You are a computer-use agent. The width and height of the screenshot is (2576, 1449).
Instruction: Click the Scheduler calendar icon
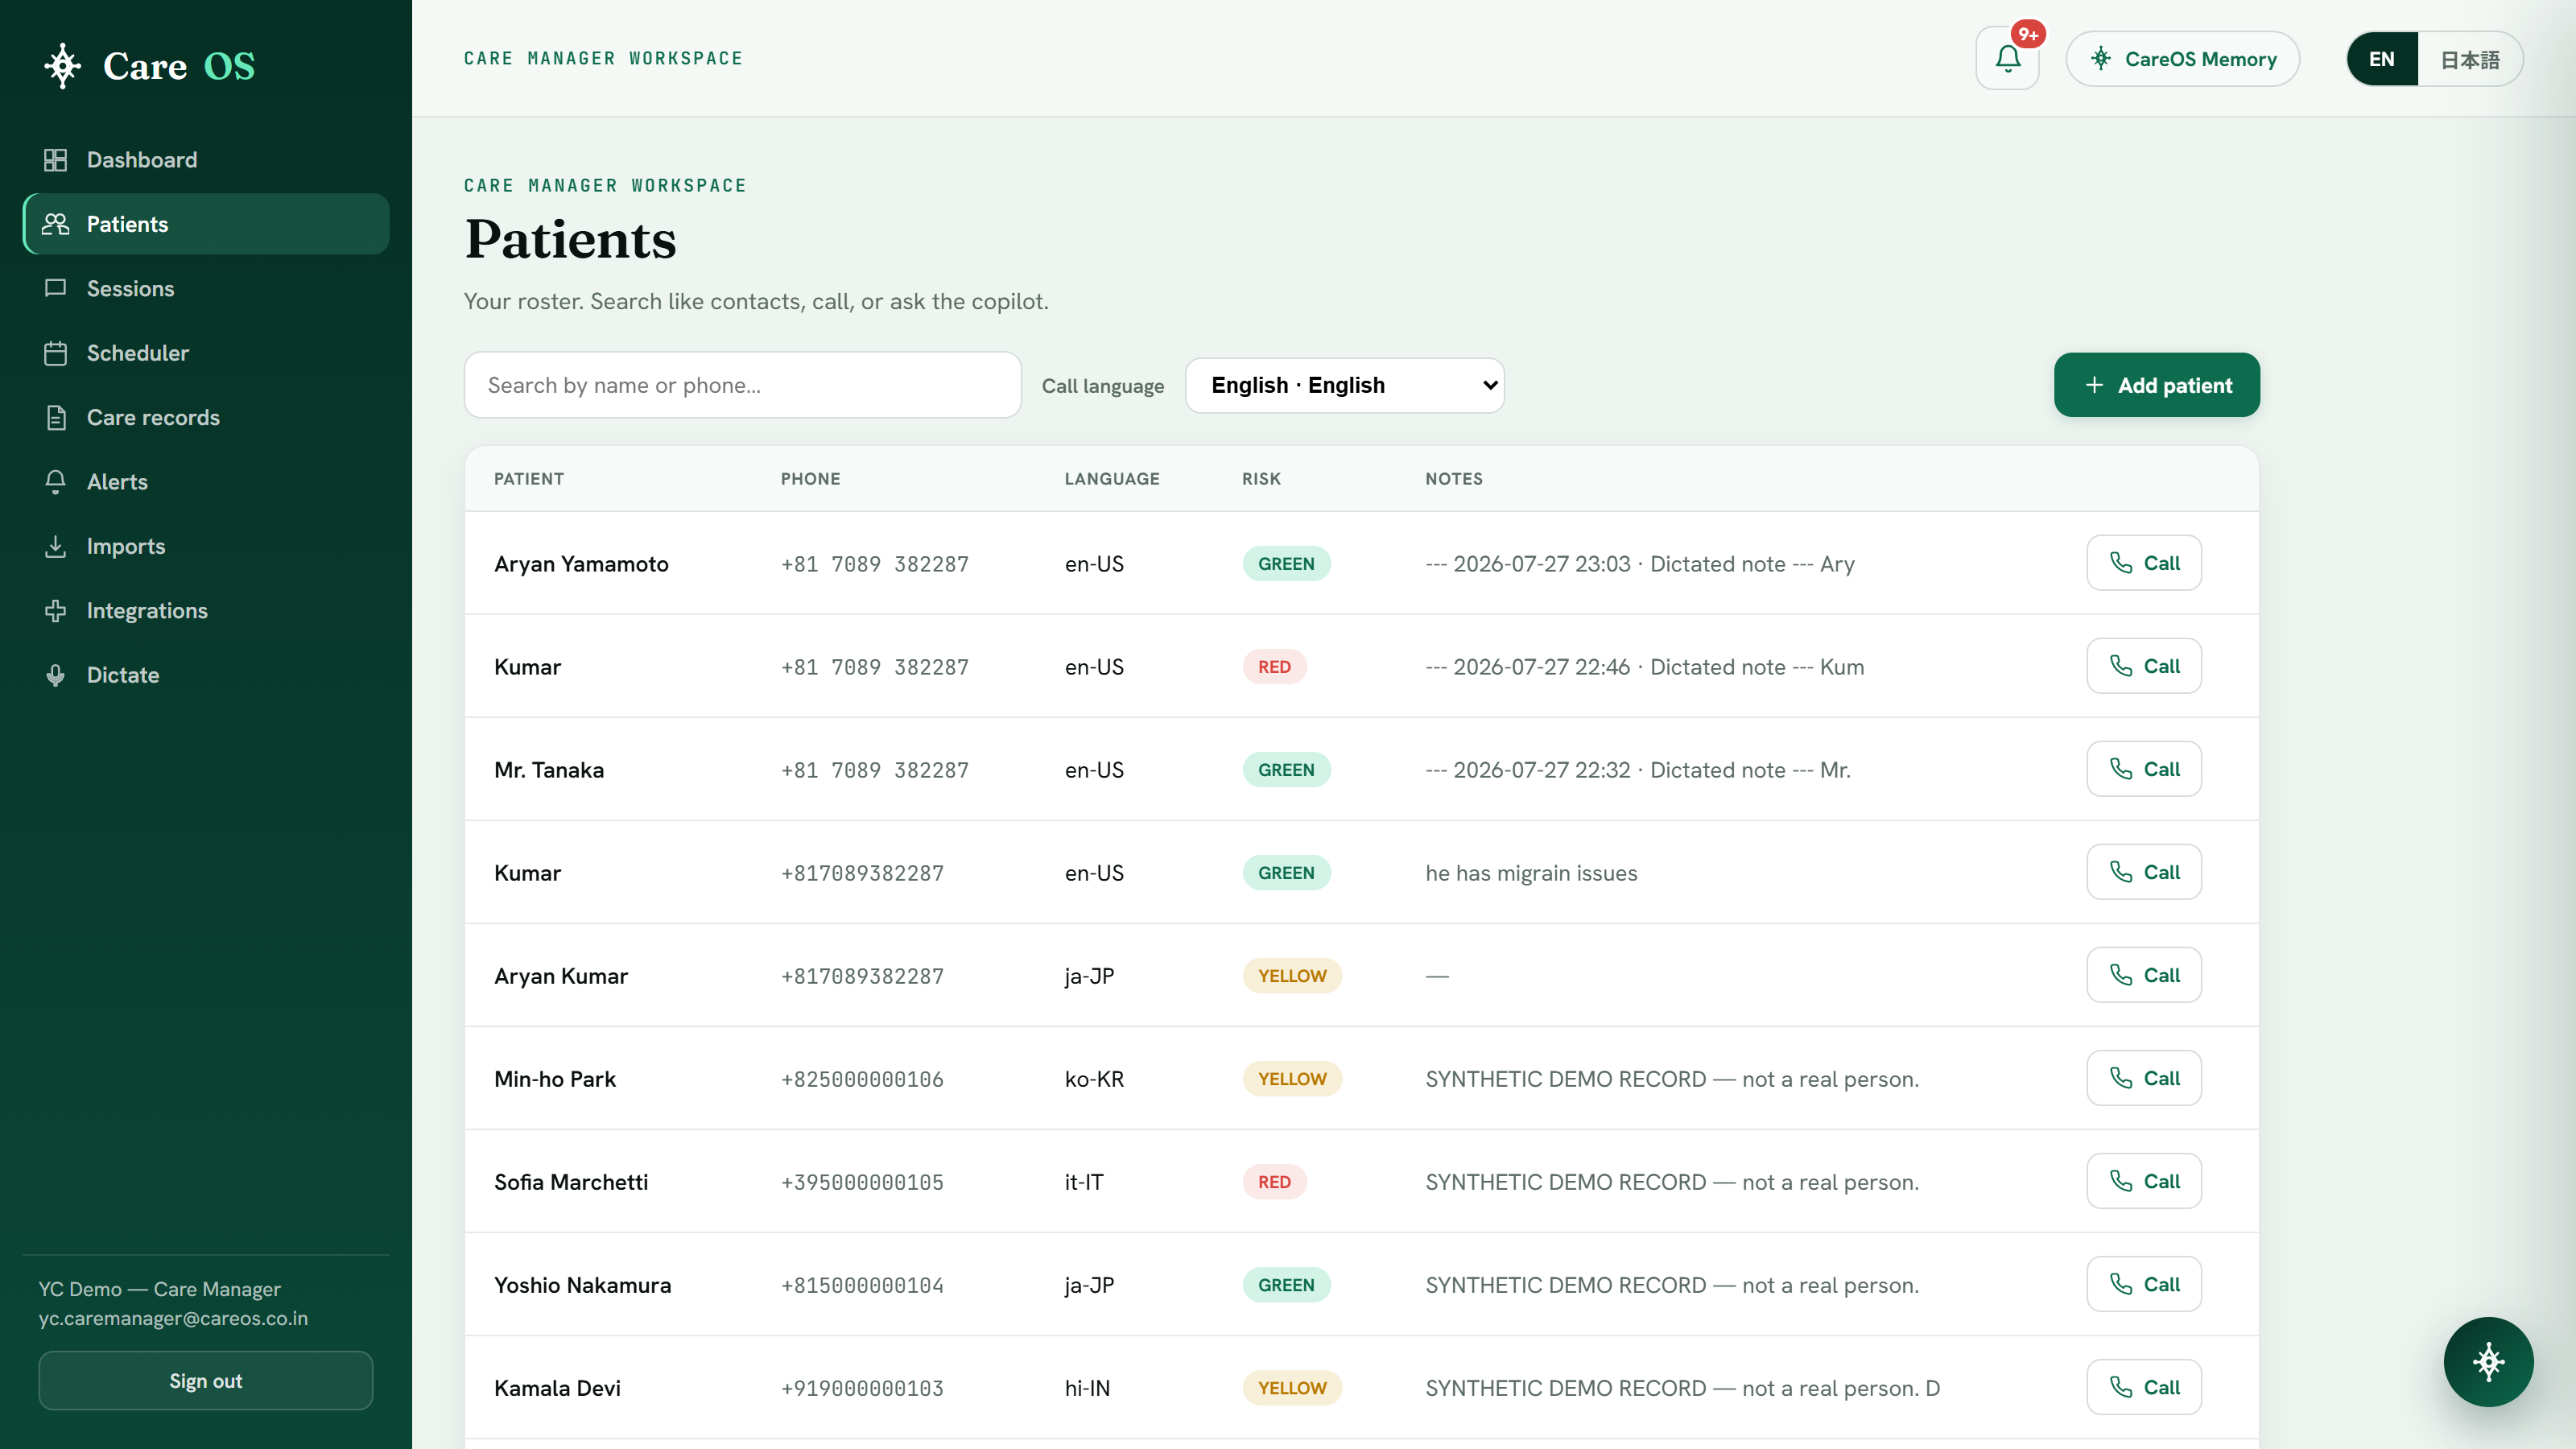[x=56, y=353]
